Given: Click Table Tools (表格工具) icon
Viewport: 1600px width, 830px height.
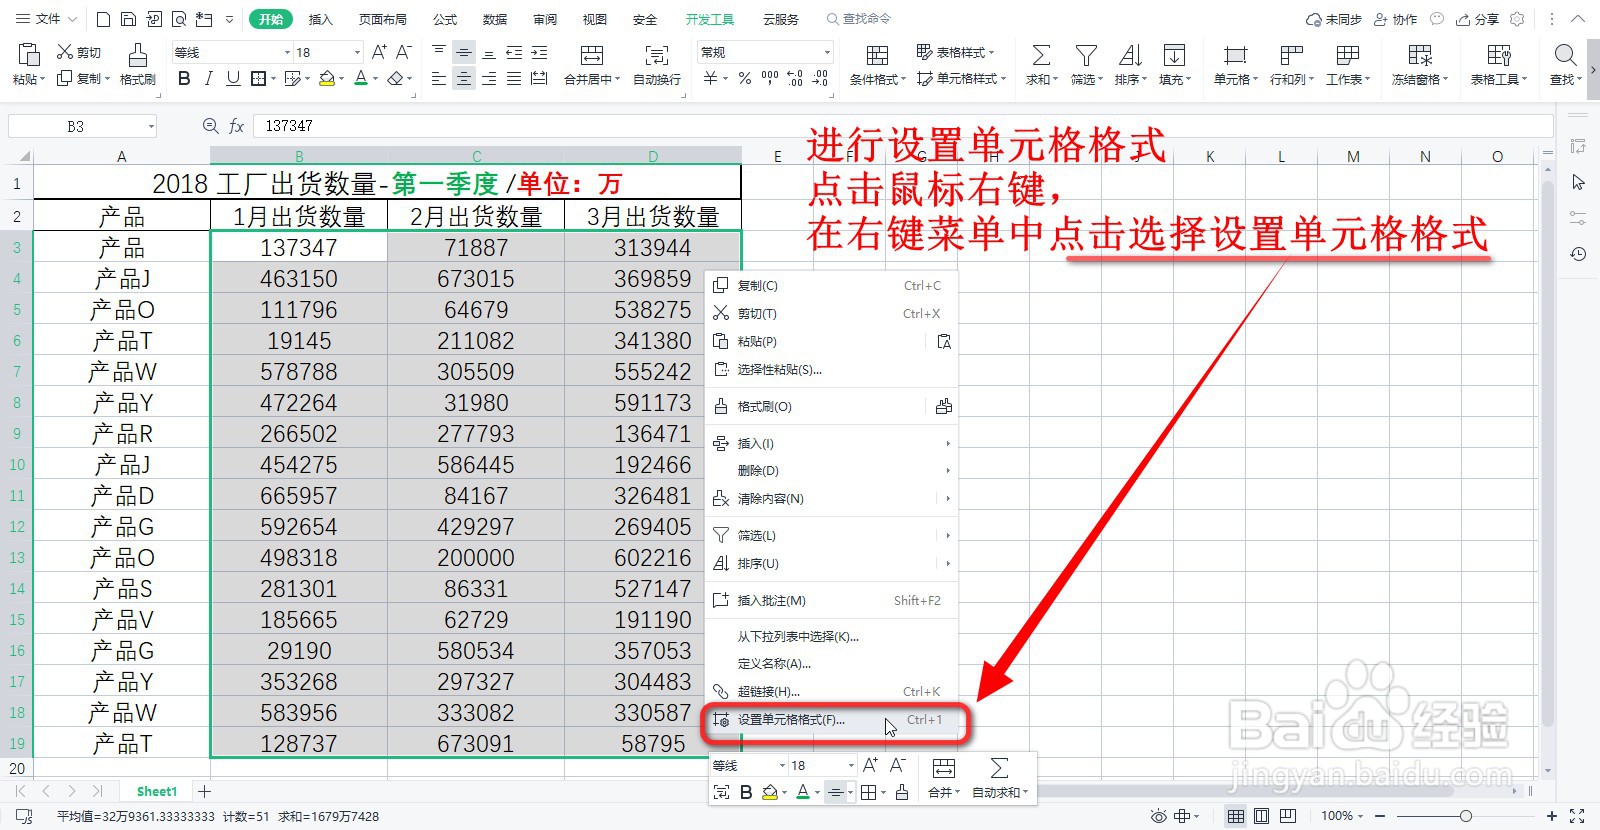Looking at the screenshot, I should (x=1499, y=55).
